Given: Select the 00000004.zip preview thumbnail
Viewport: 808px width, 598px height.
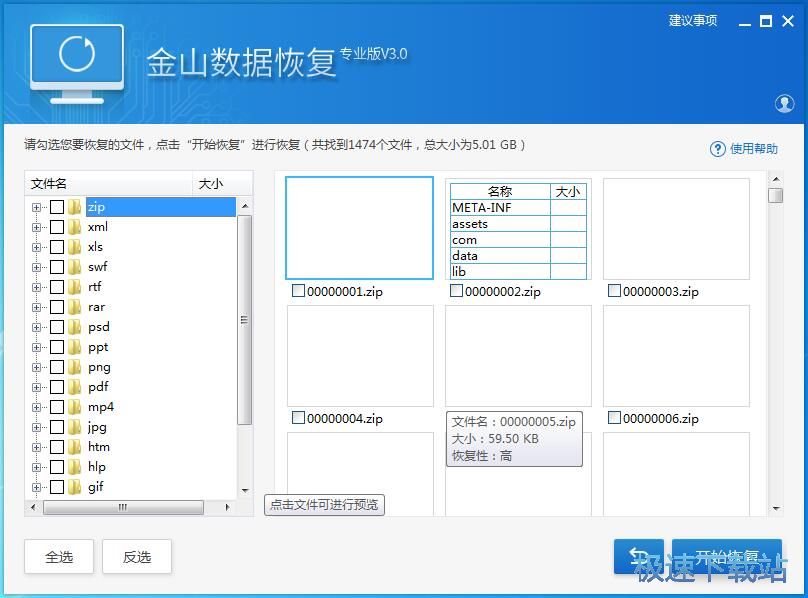Looking at the screenshot, I should point(360,356).
